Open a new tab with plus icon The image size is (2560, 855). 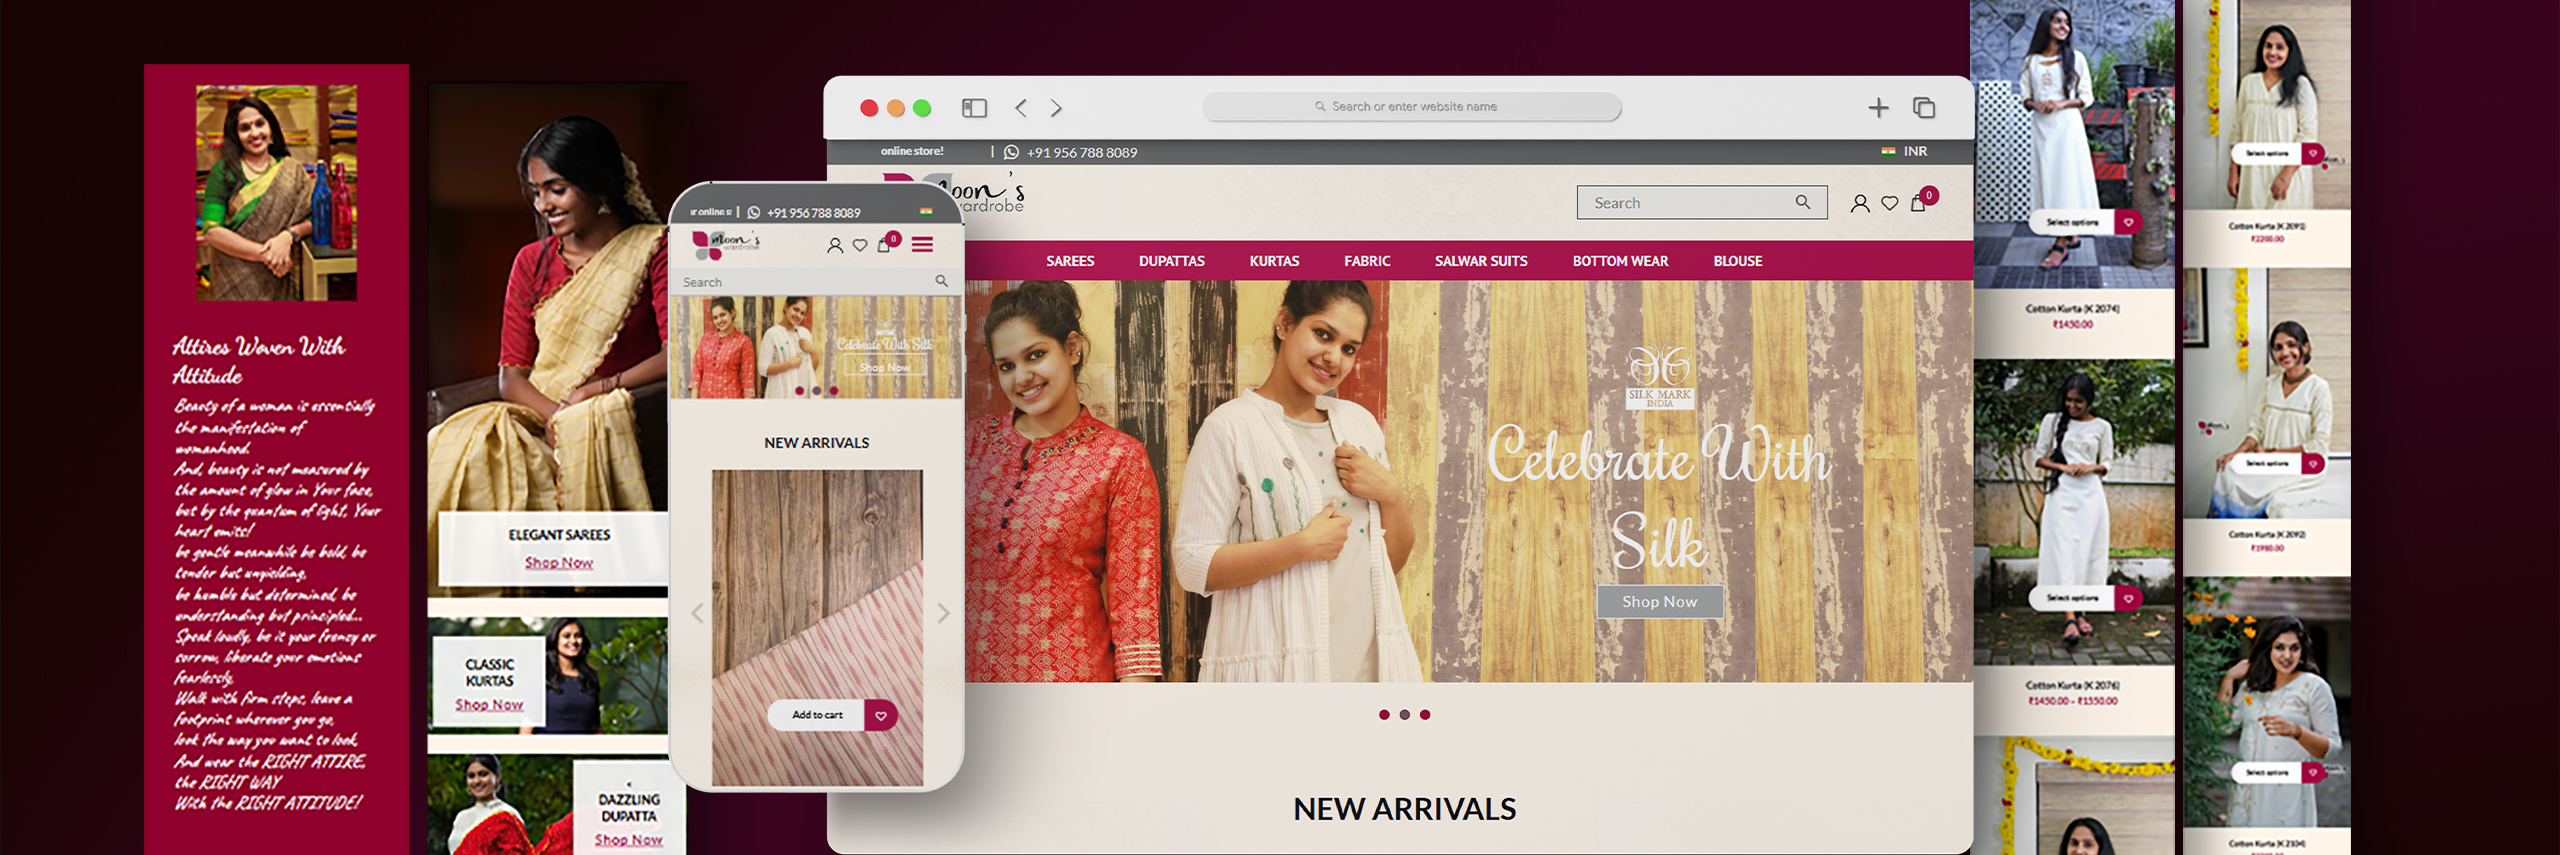[1878, 108]
